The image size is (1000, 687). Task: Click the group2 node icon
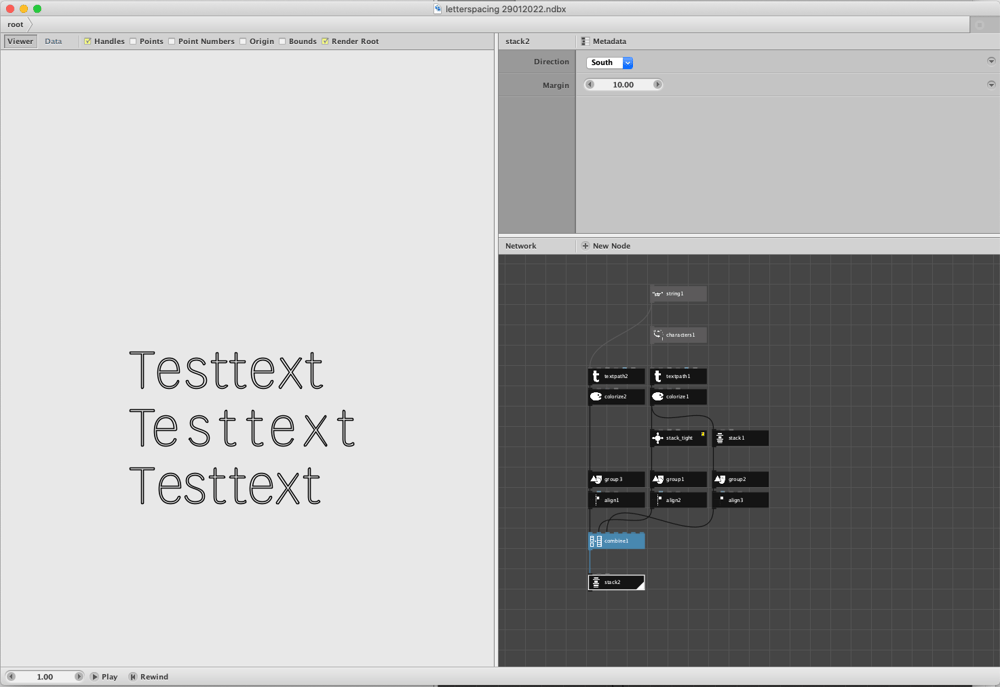[x=719, y=479]
